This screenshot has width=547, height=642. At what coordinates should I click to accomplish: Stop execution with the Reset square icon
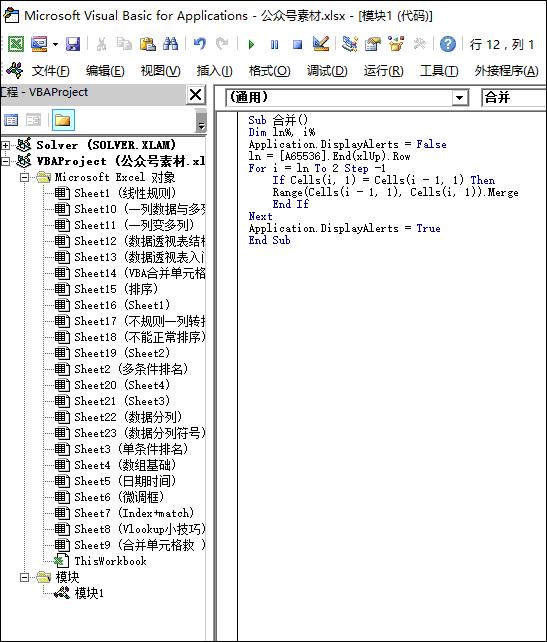click(298, 44)
